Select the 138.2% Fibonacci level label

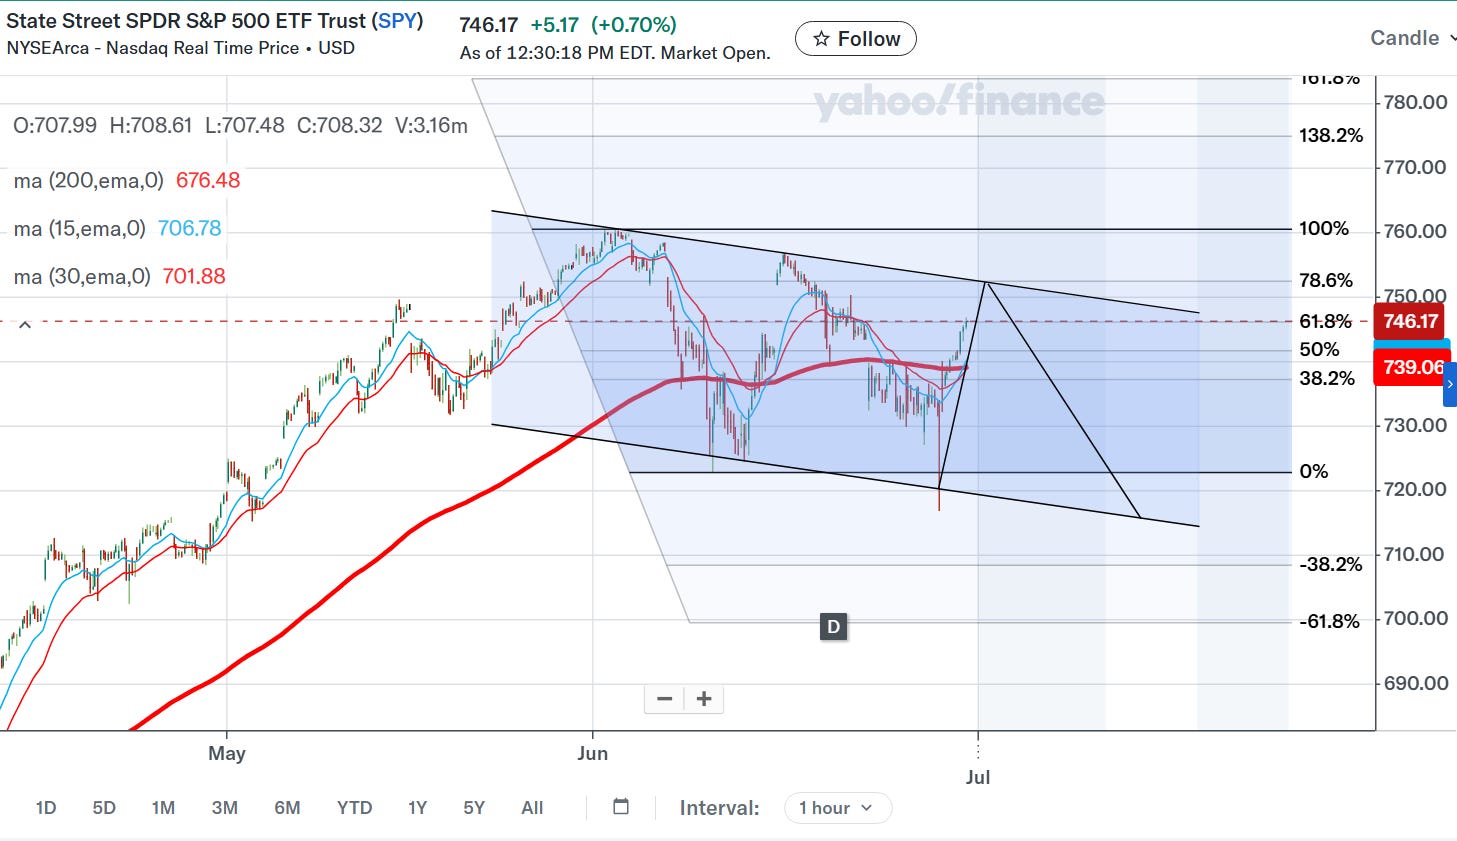point(1330,136)
